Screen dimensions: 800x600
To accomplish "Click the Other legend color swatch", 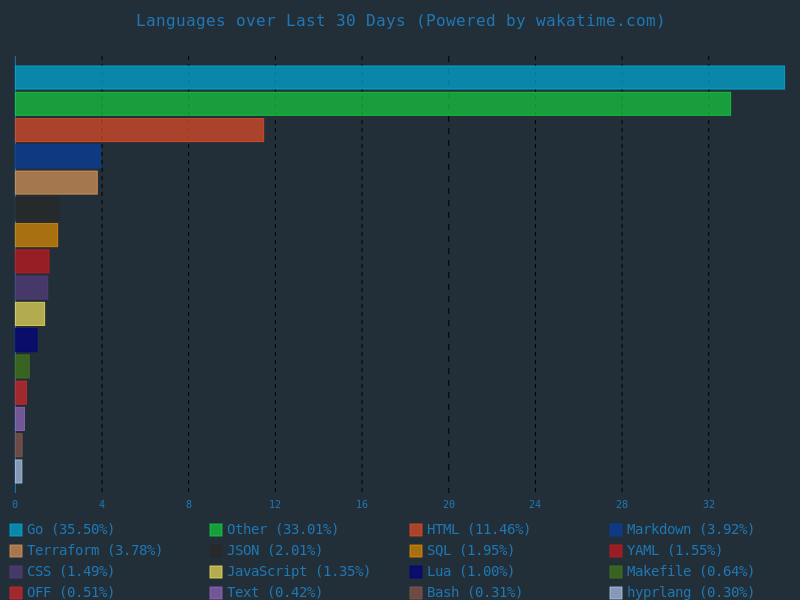I will click(x=216, y=530).
